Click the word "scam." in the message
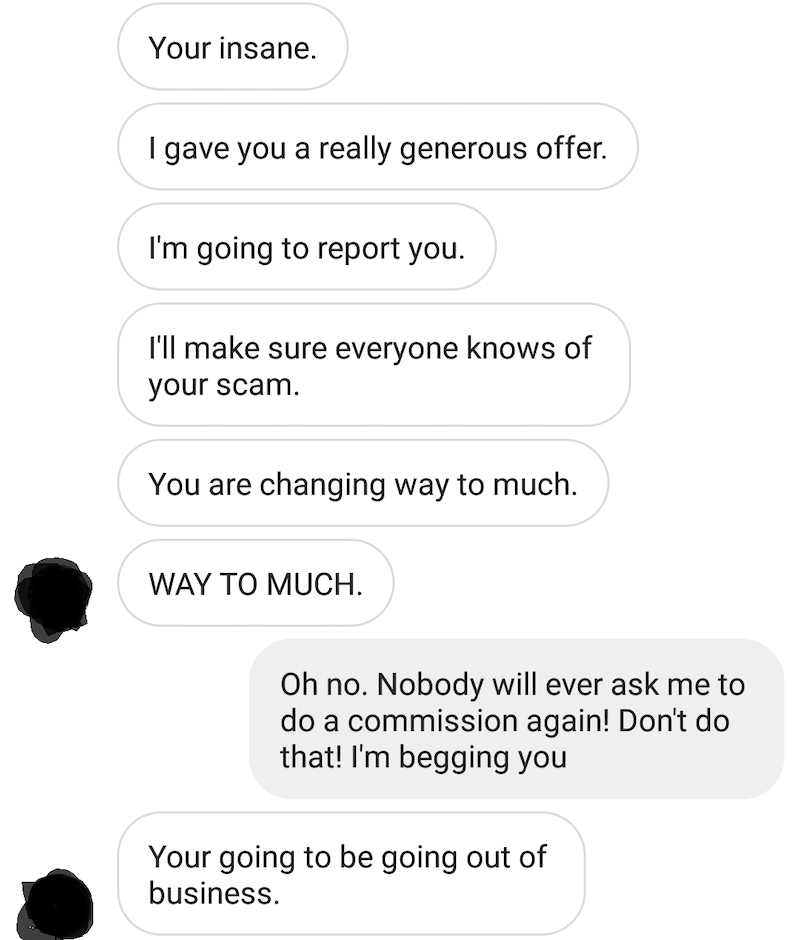 pyautogui.click(x=258, y=385)
